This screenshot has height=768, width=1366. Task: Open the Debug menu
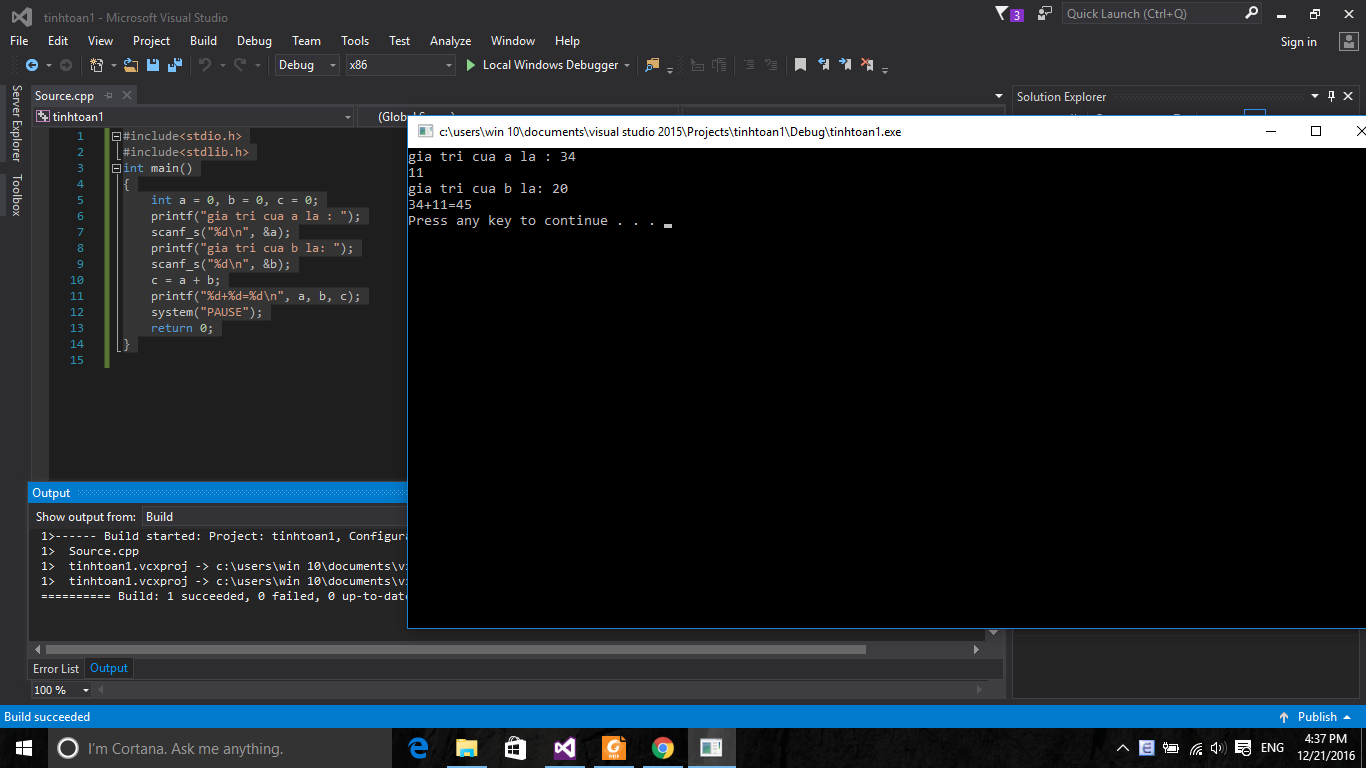click(x=254, y=41)
